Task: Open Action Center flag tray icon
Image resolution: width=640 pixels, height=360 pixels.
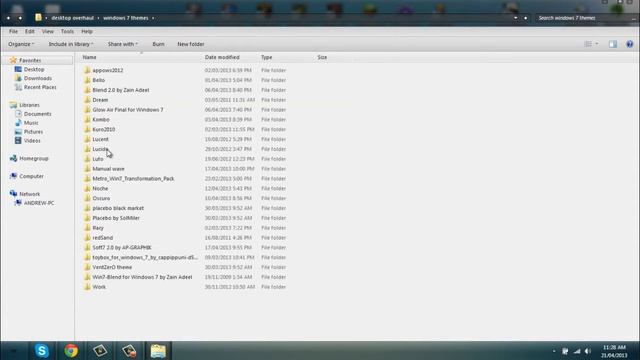Action: coord(565,351)
